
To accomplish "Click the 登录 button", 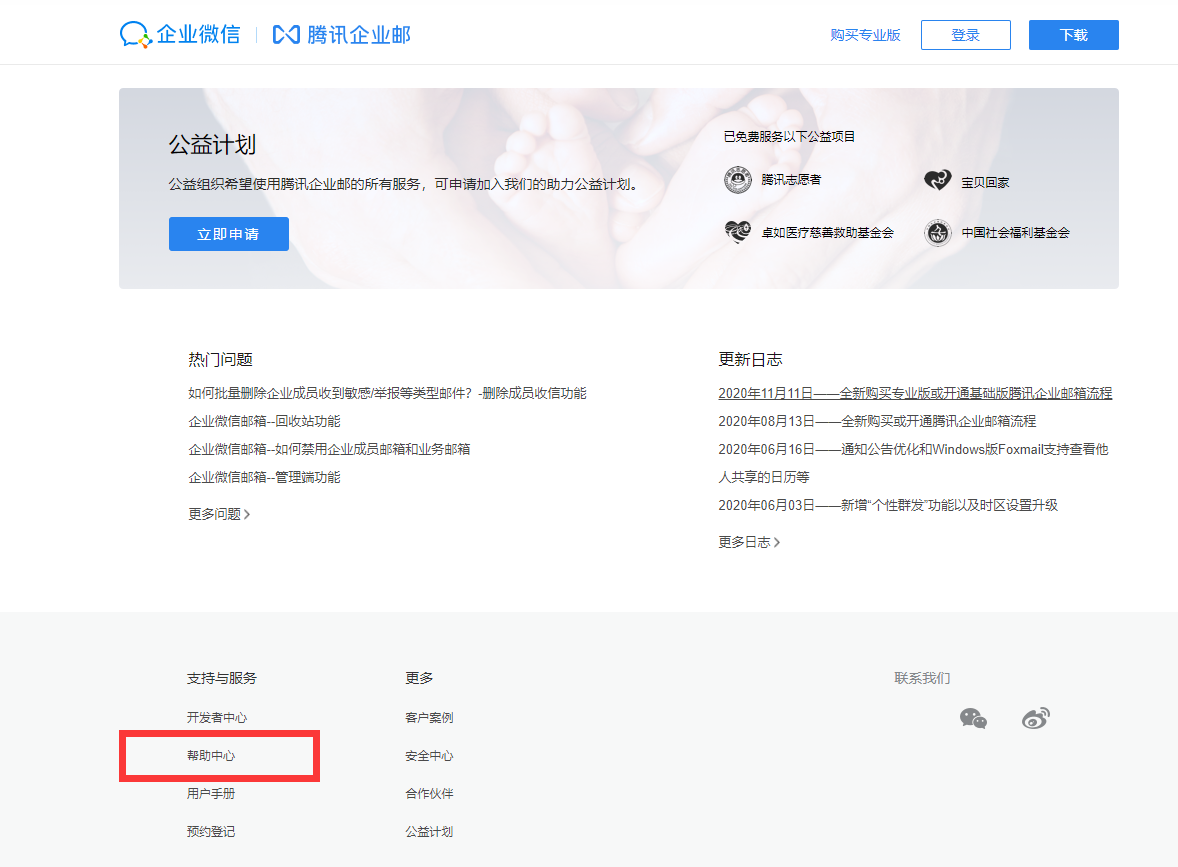I will pos(965,35).
